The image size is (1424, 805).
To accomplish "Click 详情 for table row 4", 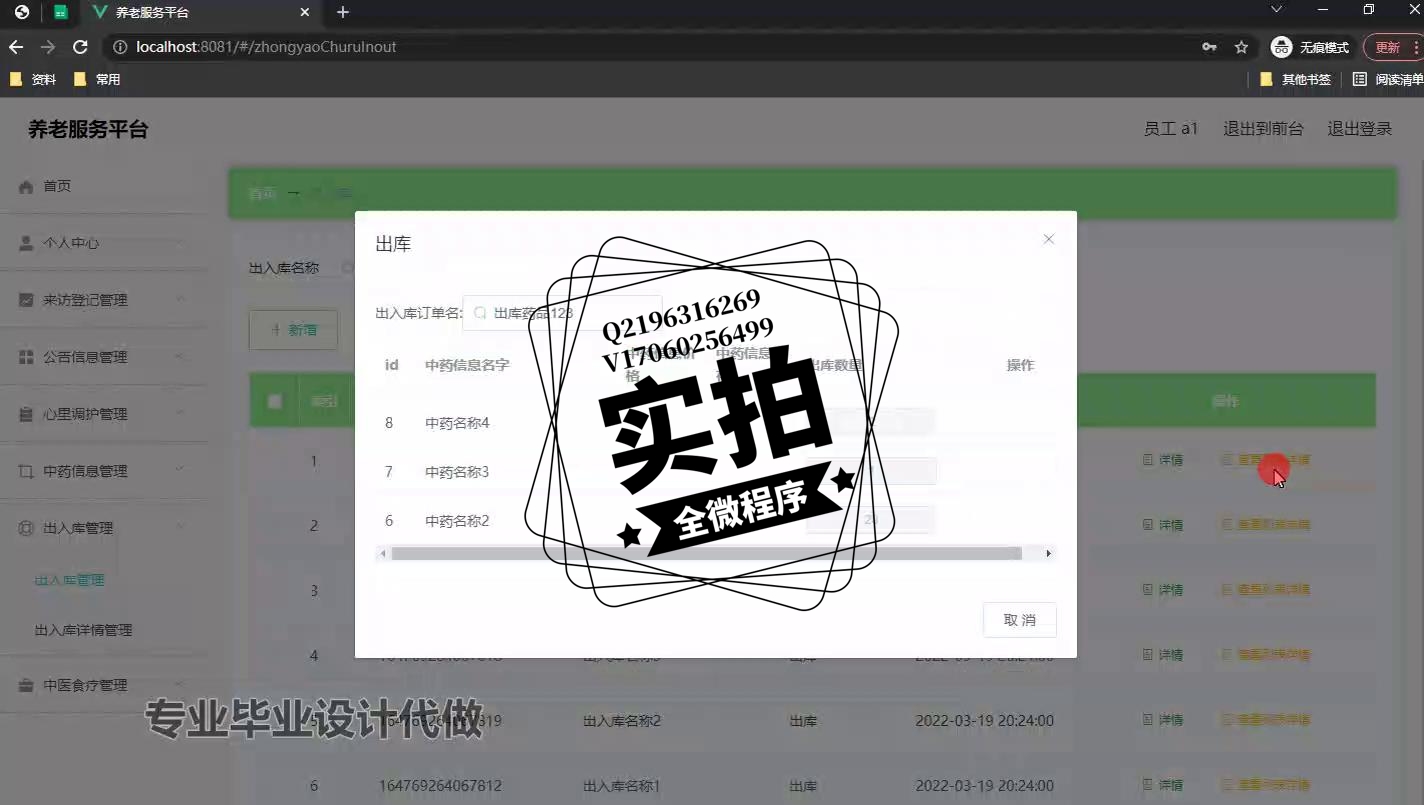I will pyautogui.click(x=1163, y=655).
